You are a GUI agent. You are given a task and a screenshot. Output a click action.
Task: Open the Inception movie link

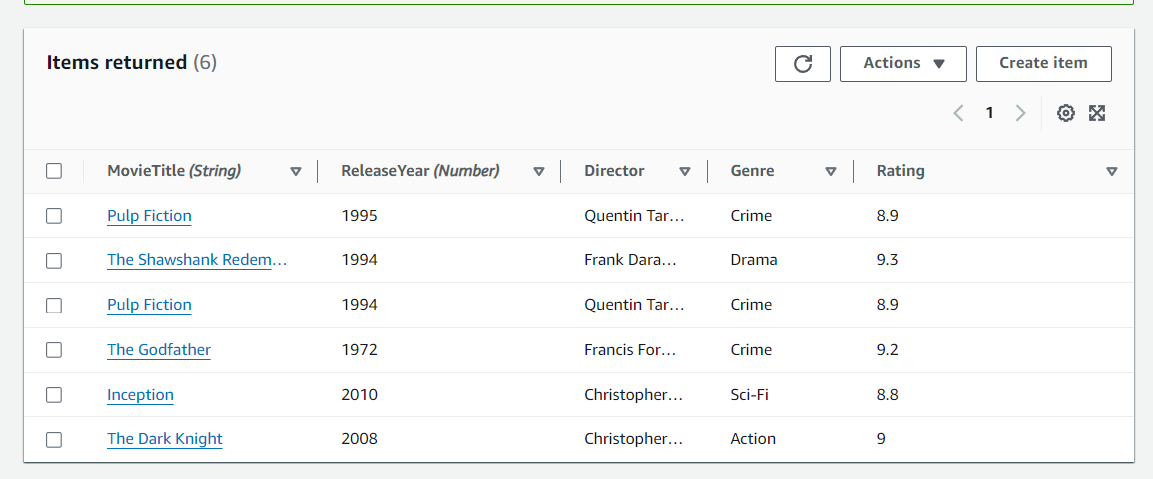click(140, 395)
